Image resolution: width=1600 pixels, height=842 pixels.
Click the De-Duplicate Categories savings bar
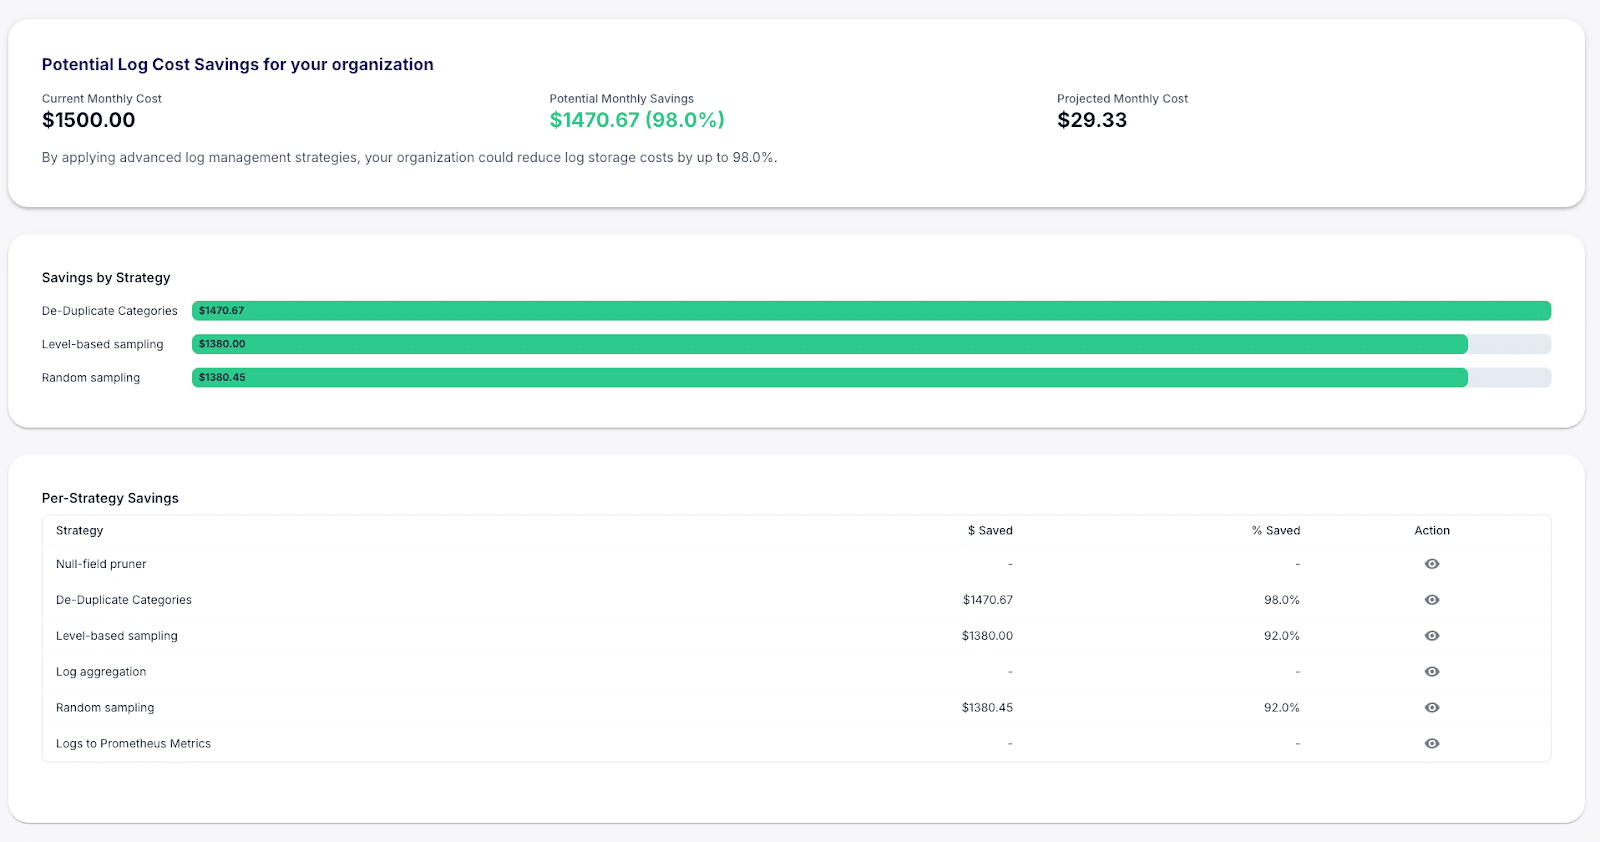(871, 311)
